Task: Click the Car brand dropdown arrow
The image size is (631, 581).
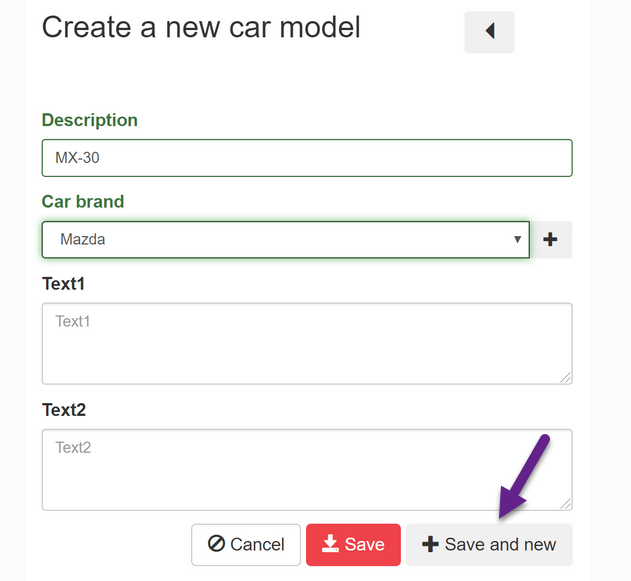Action: [x=517, y=240]
